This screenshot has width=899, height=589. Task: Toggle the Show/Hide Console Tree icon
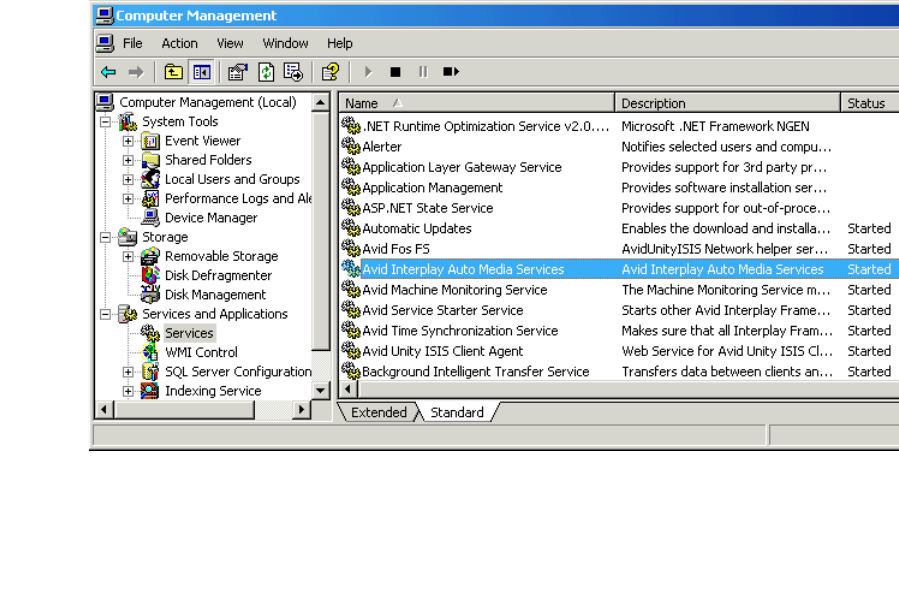(x=202, y=72)
